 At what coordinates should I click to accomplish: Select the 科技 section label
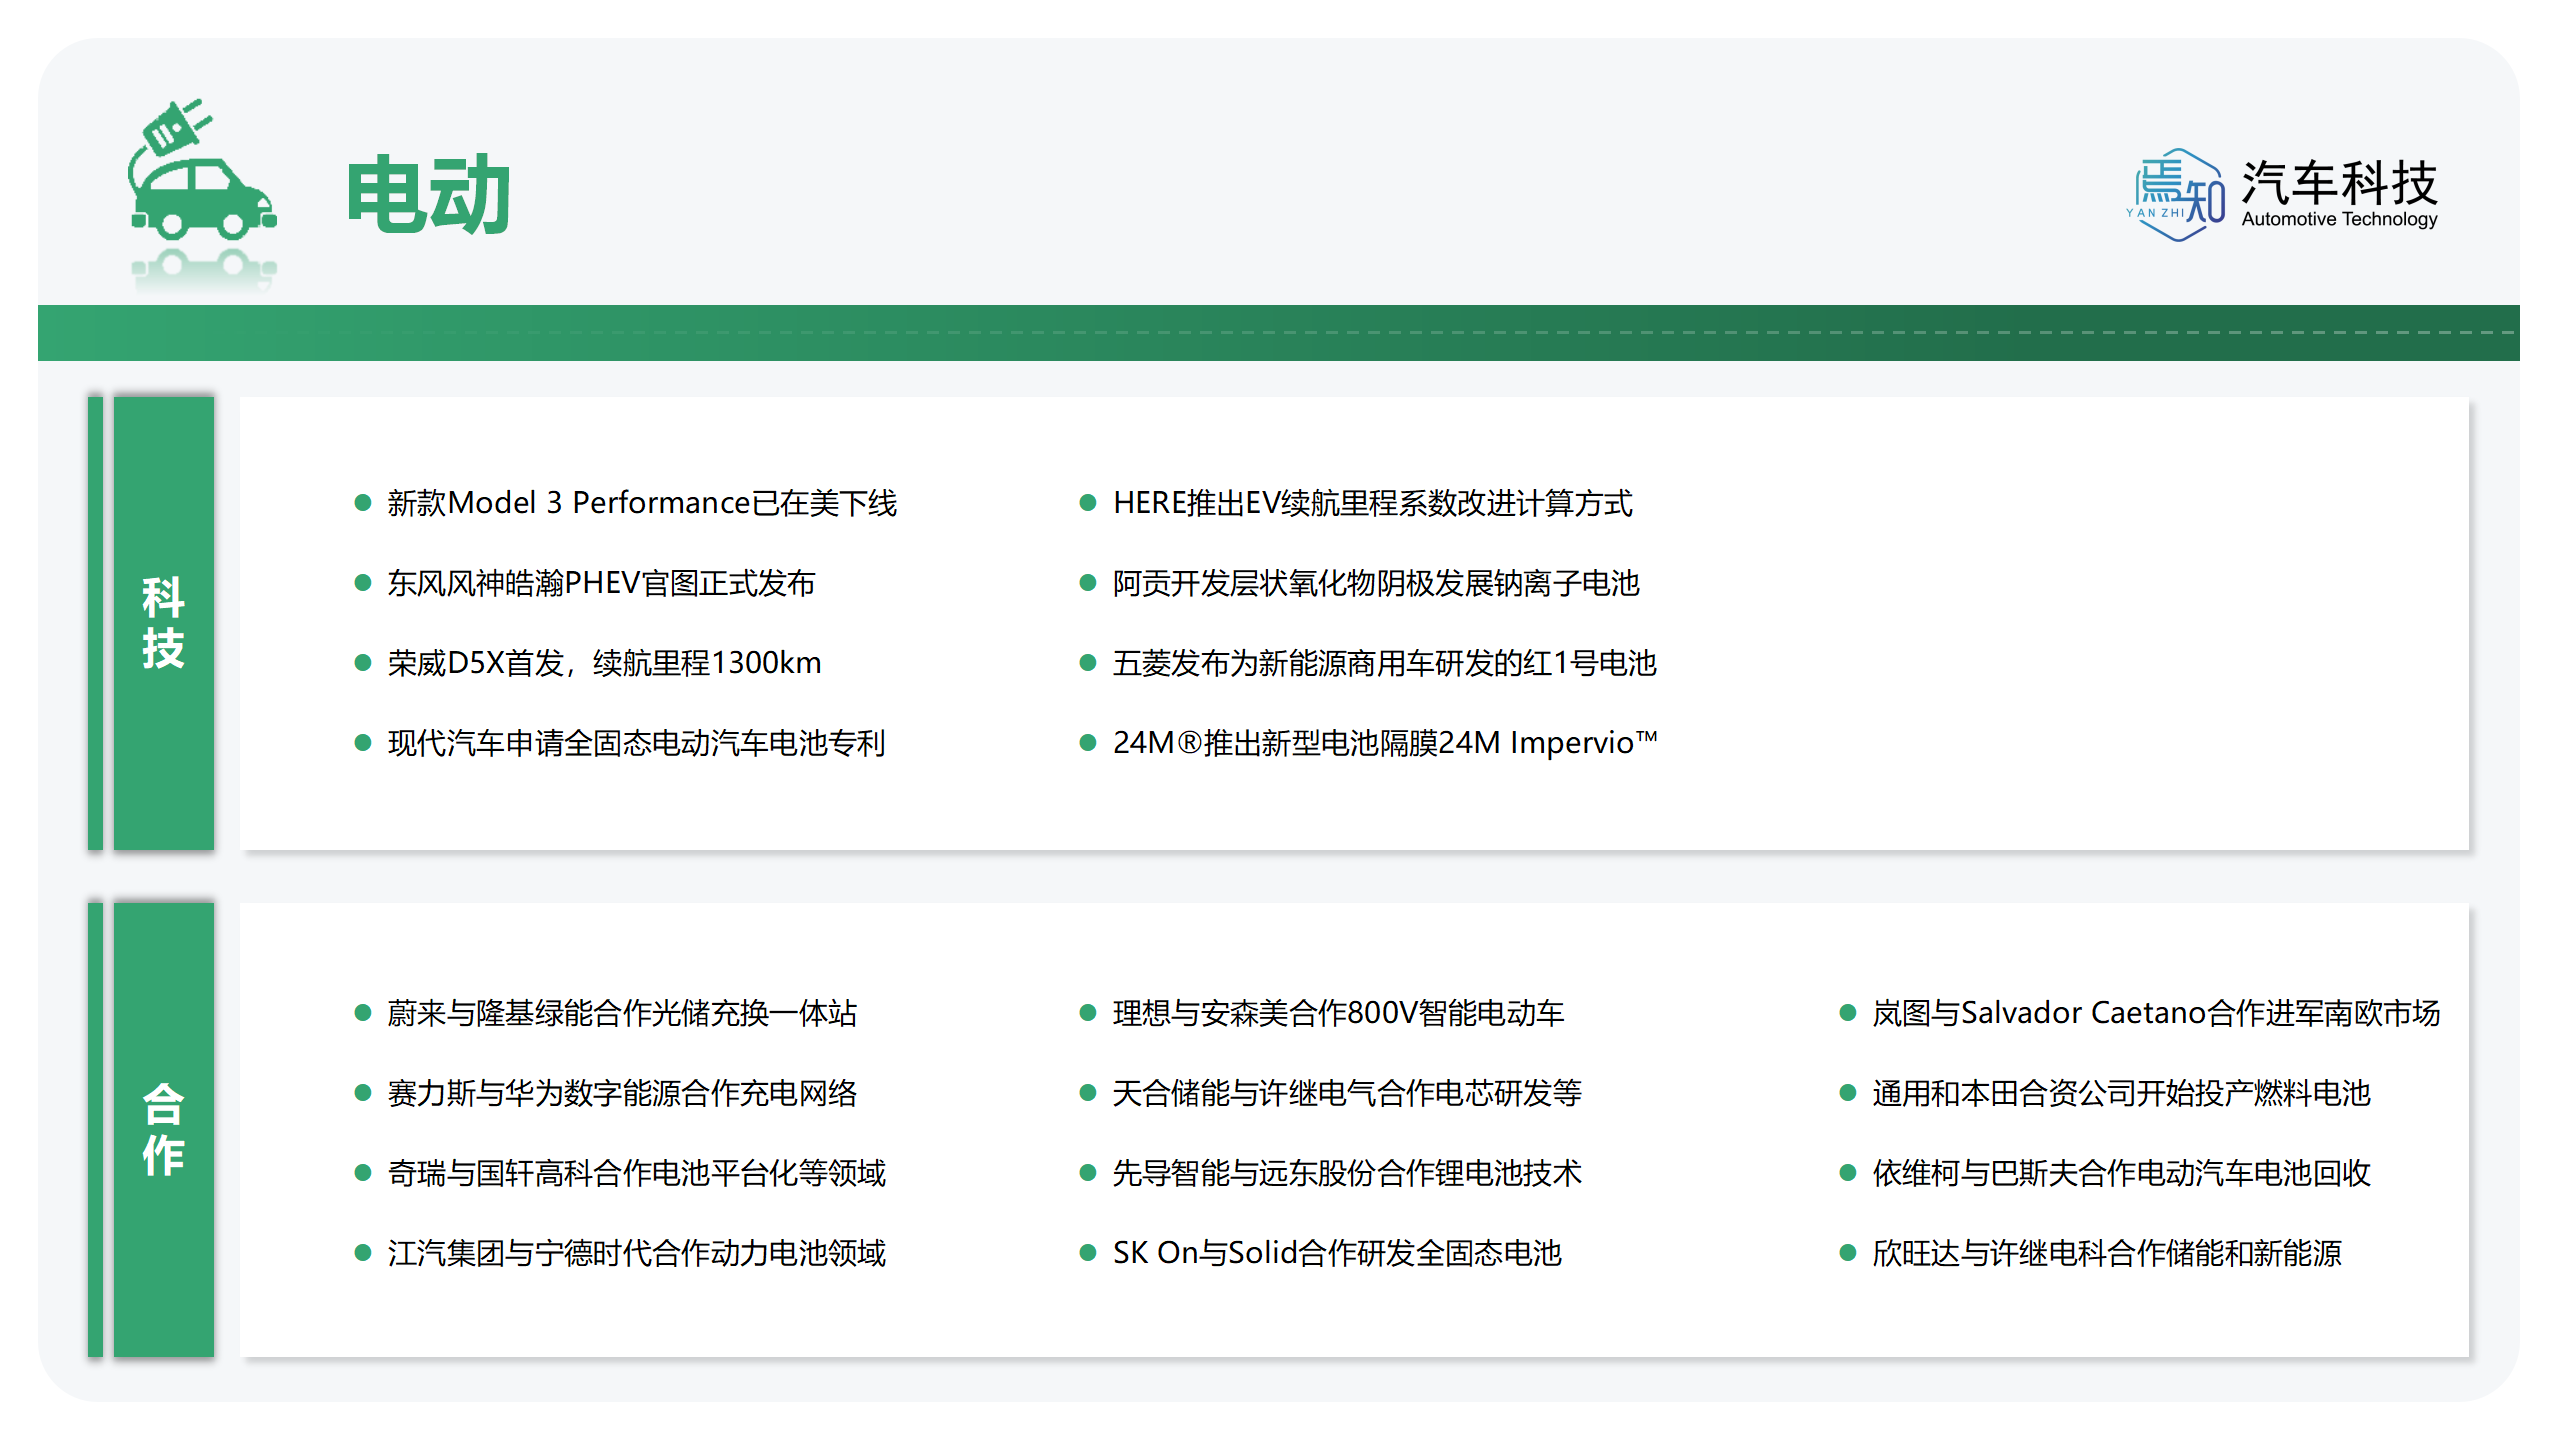(x=163, y=623)
